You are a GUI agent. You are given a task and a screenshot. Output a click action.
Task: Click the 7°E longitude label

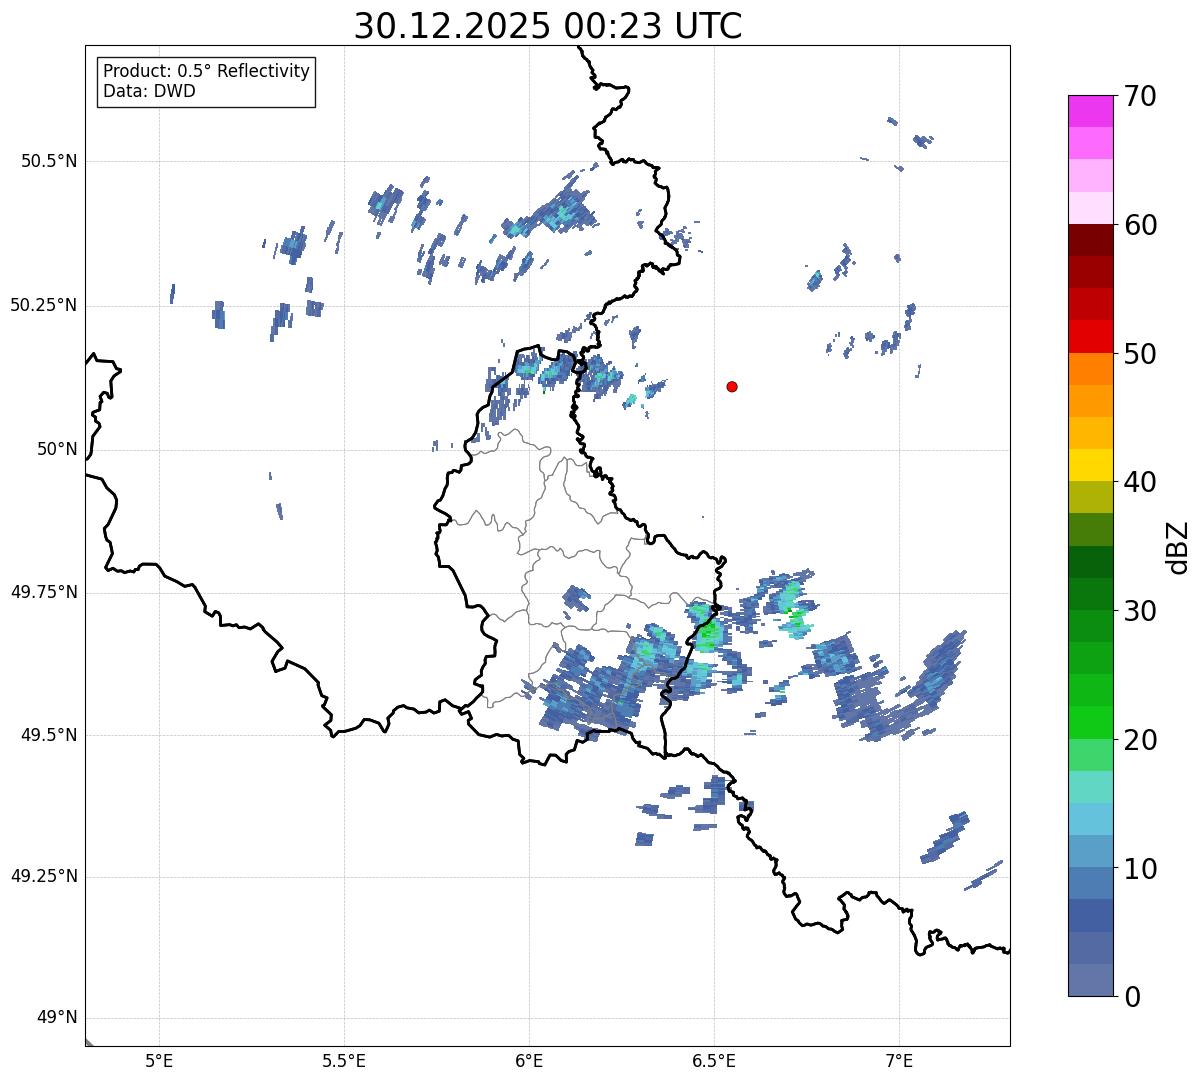coord(899,1061)
